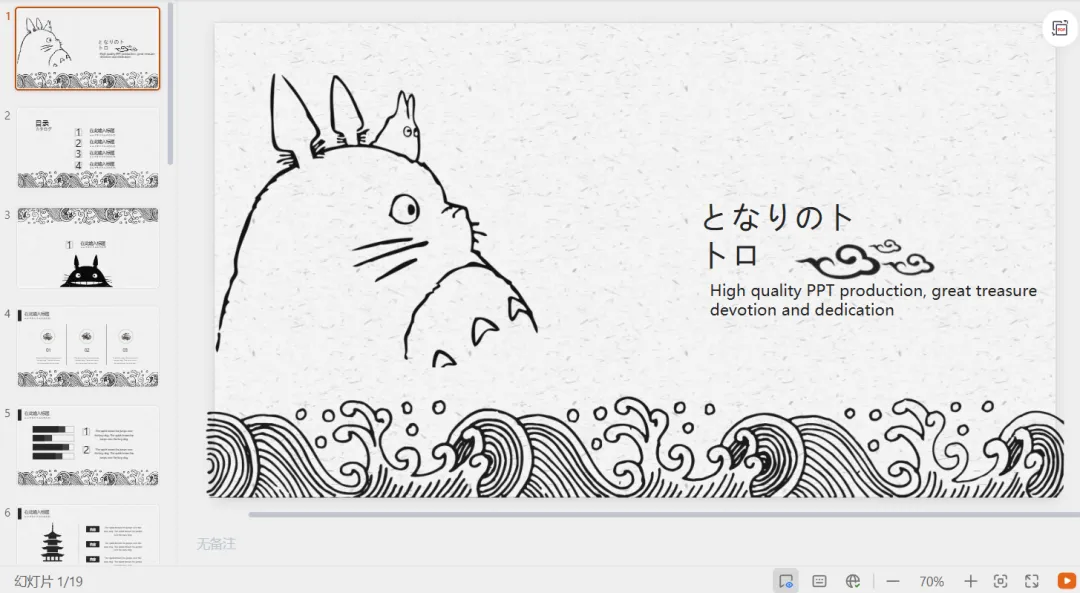Select the slide 3 black Totoro face thumbnail
Viewport: 1080px width, 593px height.
tap(87, 247)
